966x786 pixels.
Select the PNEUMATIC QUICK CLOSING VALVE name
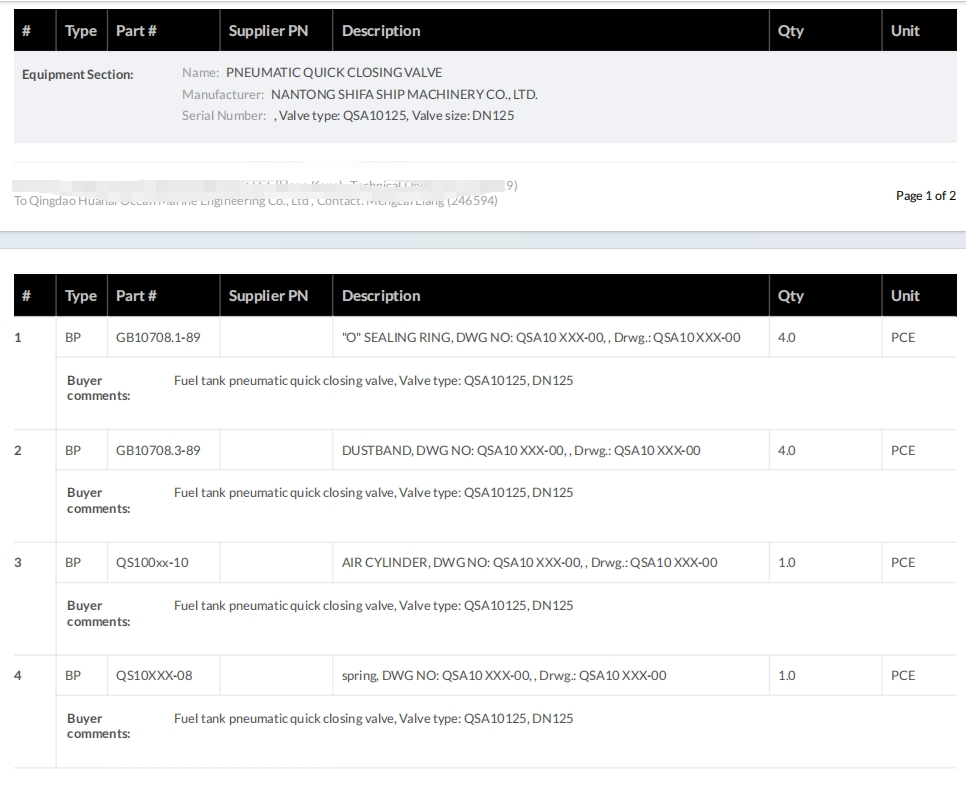click(334, 72)
